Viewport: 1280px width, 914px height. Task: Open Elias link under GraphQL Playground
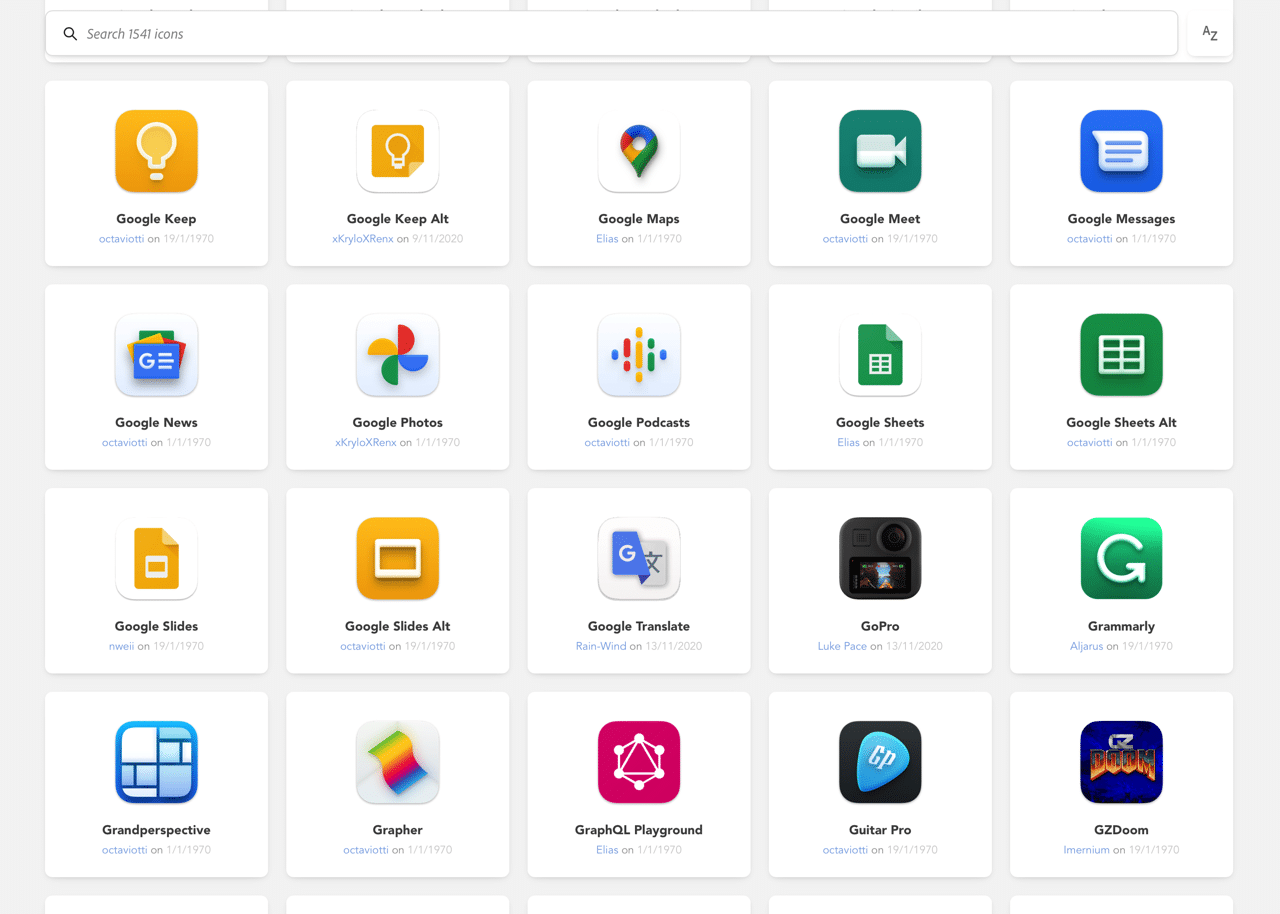pos(607,850)
